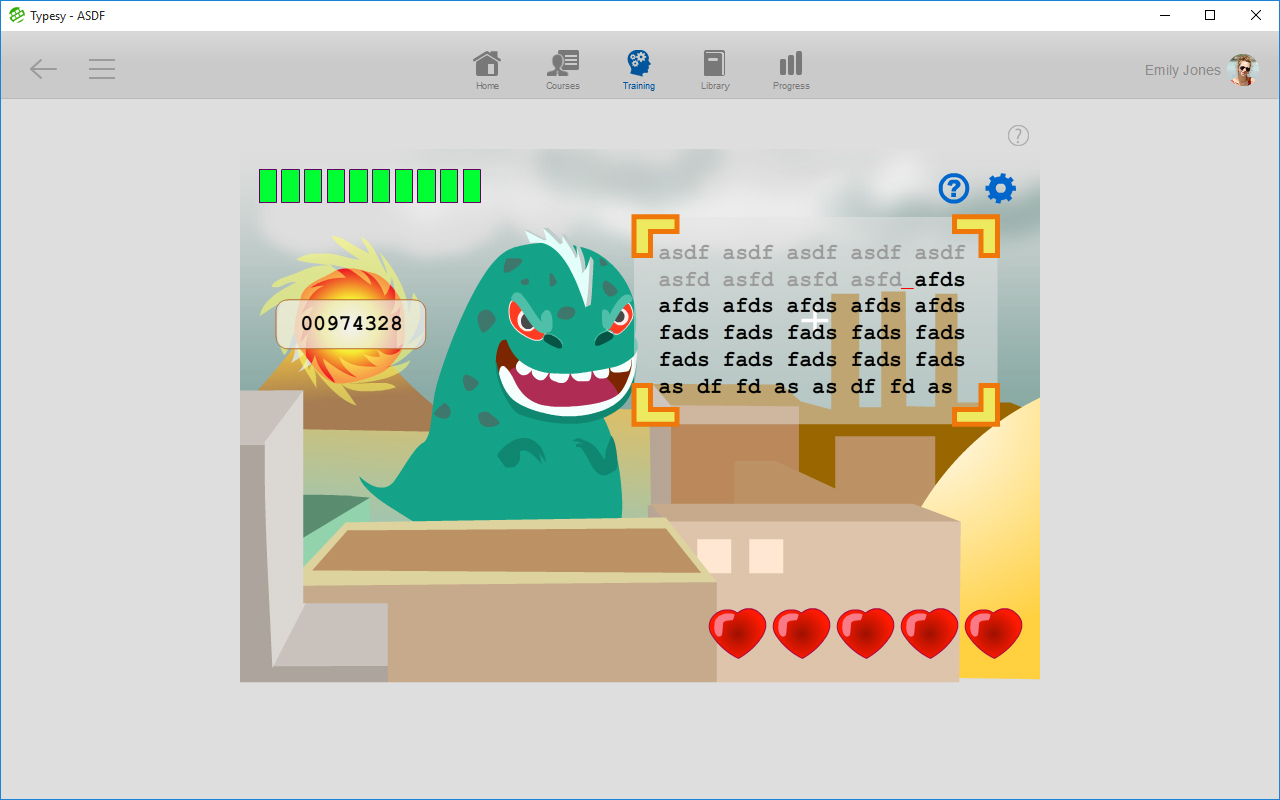Open Emily Jones profile avatar
The image size is (1280, 800).
click(x=1242, y=70)
